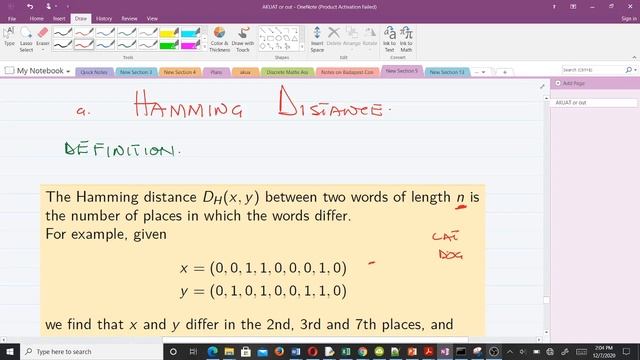Viewport: 640px width, 360px height.
Task: Click the Windows Start button
Action: click(10, 351)
